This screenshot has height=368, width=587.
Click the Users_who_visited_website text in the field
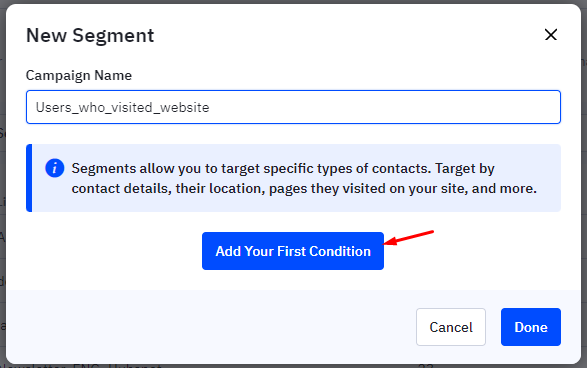(122, 107)
